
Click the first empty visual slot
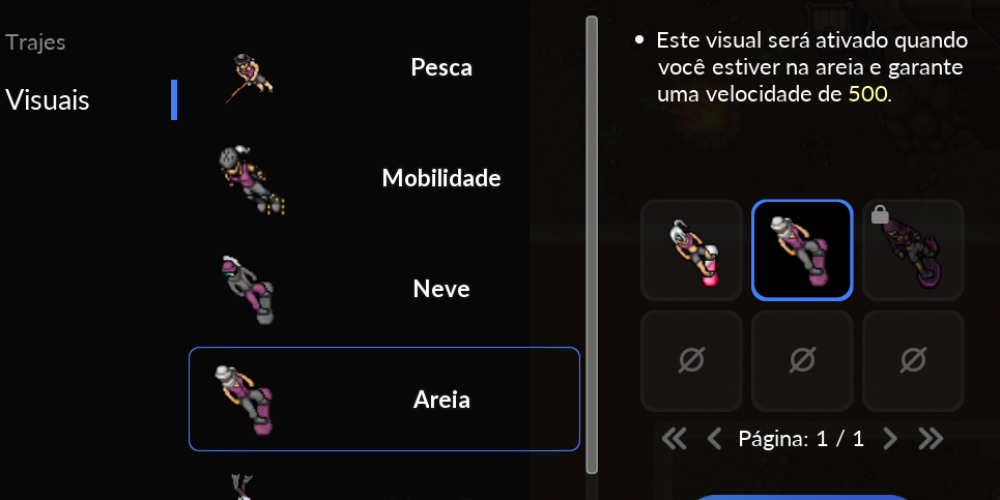pyautogui.click(x=691, y=361)
